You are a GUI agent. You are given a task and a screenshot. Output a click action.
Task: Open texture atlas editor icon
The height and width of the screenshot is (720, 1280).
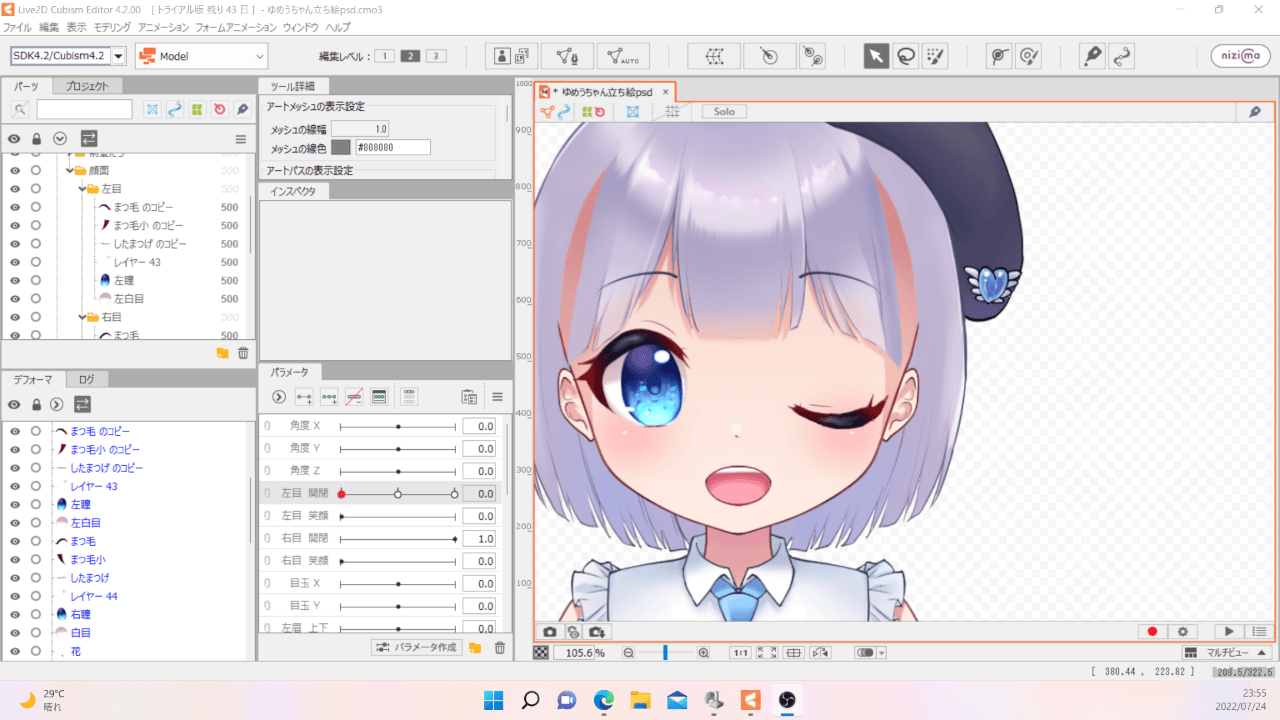(x=511, y=56)
